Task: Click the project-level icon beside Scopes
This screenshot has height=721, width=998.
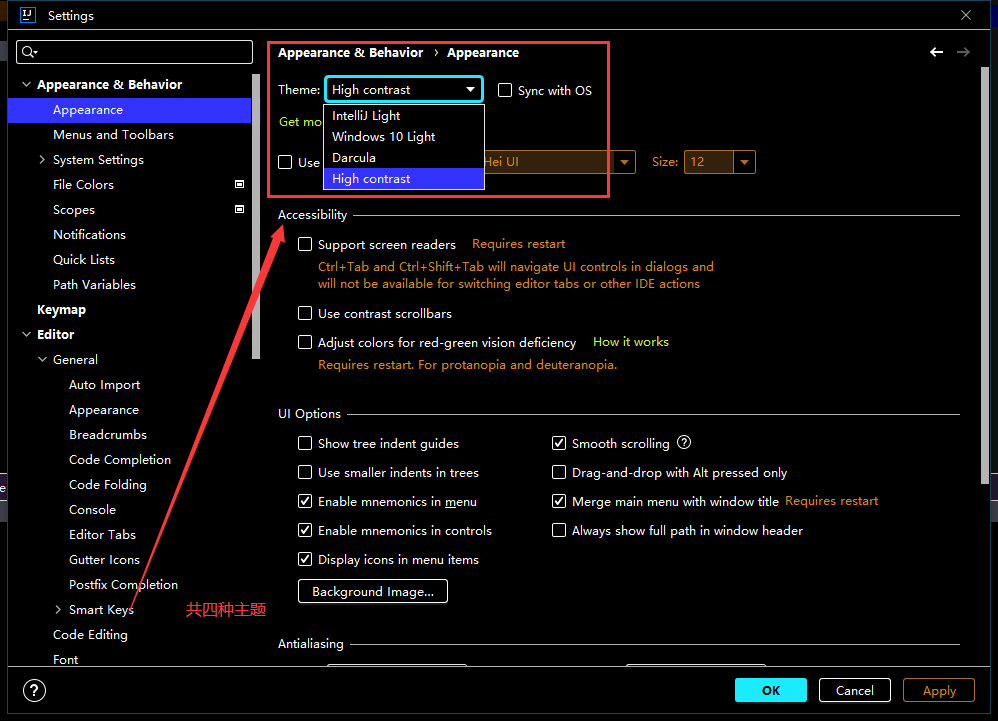Action: tap(239, 209)
